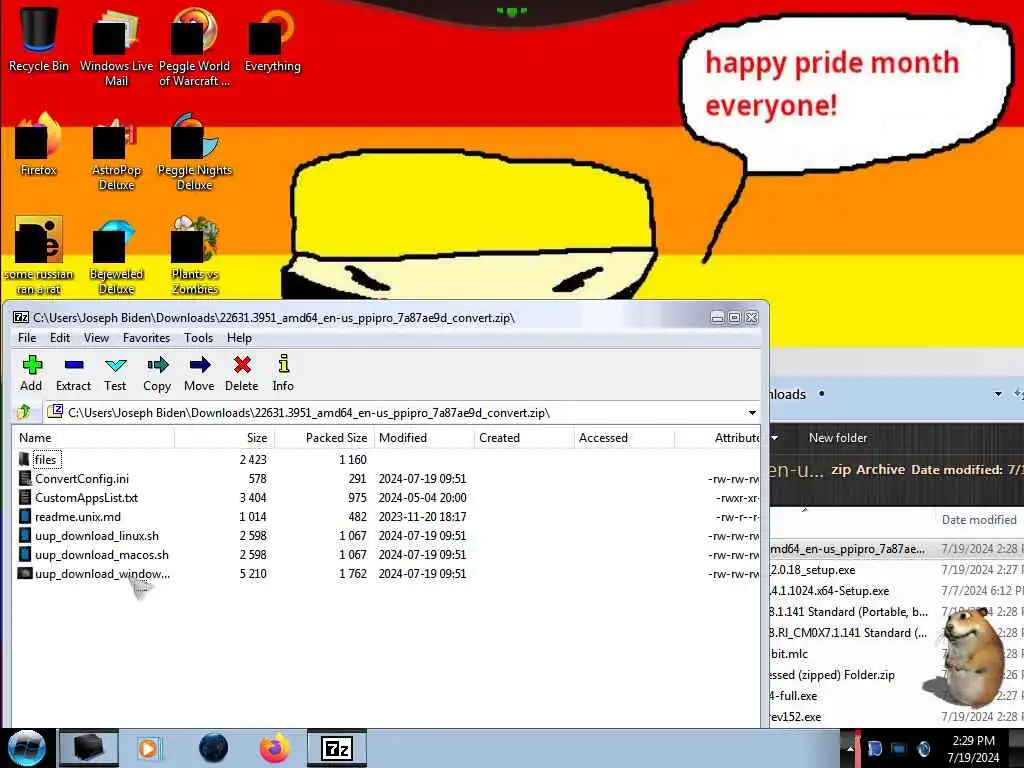Screen dimensions: 1024x768
Task: Sort by the Size column header
Action: pos(225,438)
